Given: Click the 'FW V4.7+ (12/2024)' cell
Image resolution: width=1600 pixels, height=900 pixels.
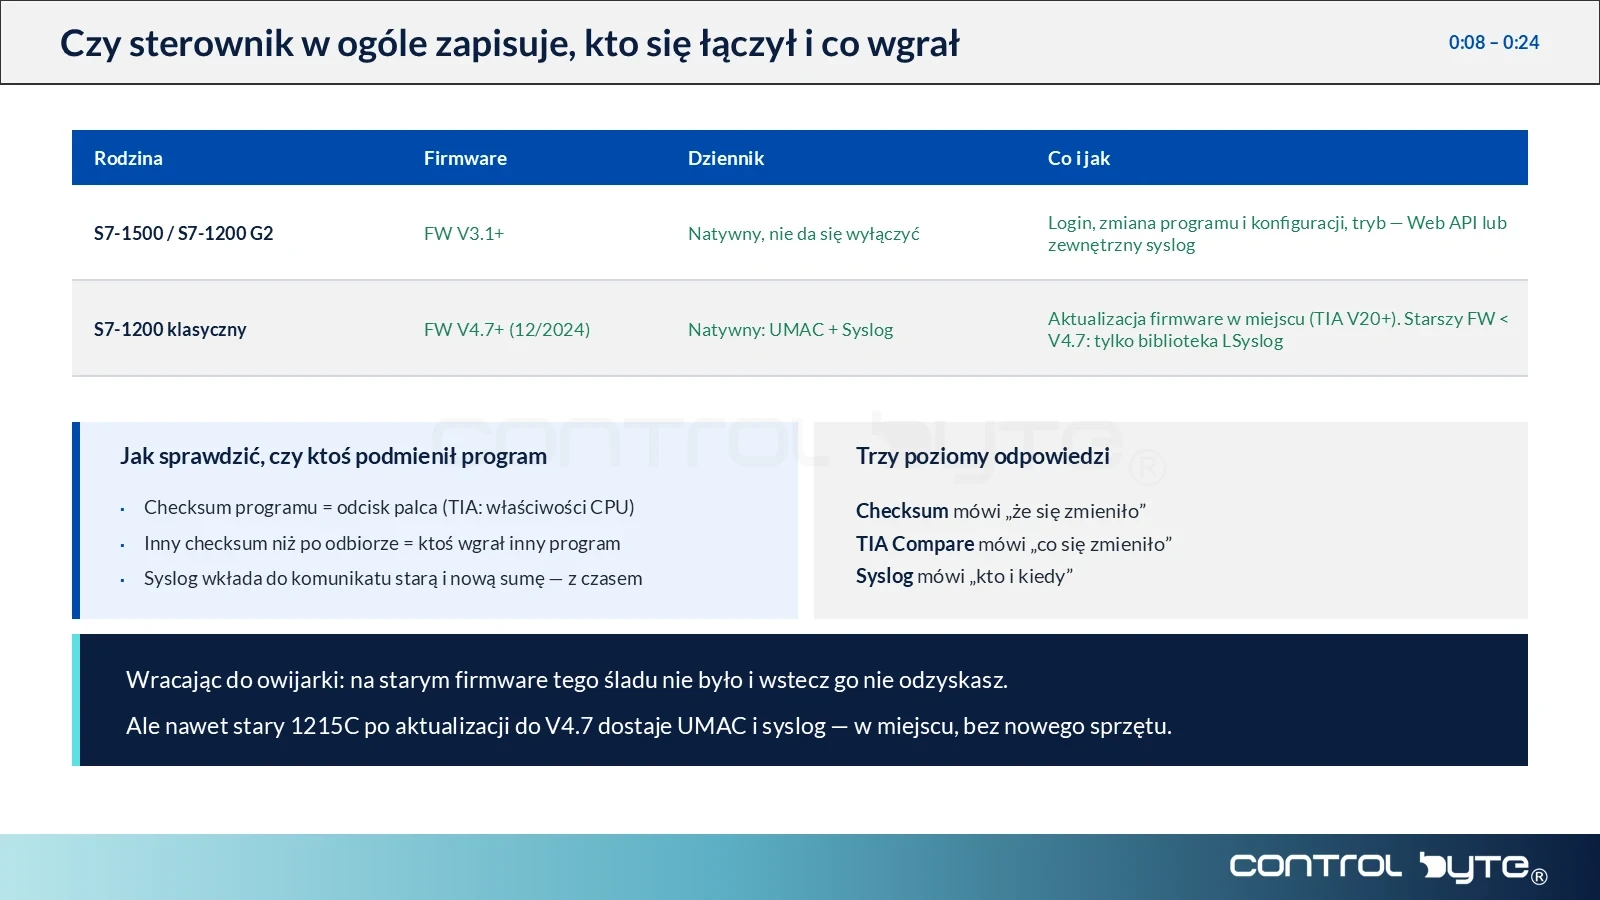Looking at the screenshot, I should click(x=507, y=329).
